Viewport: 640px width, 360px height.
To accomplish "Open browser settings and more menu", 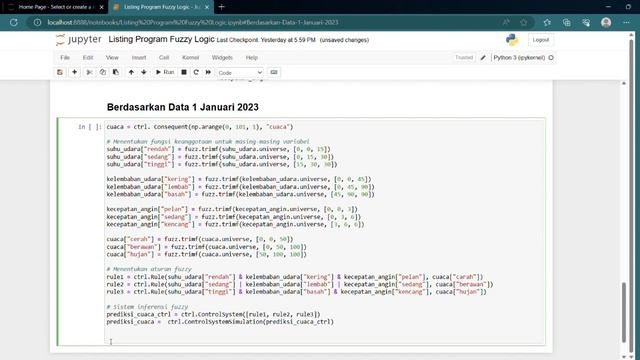I will click(x=626, y=22).
